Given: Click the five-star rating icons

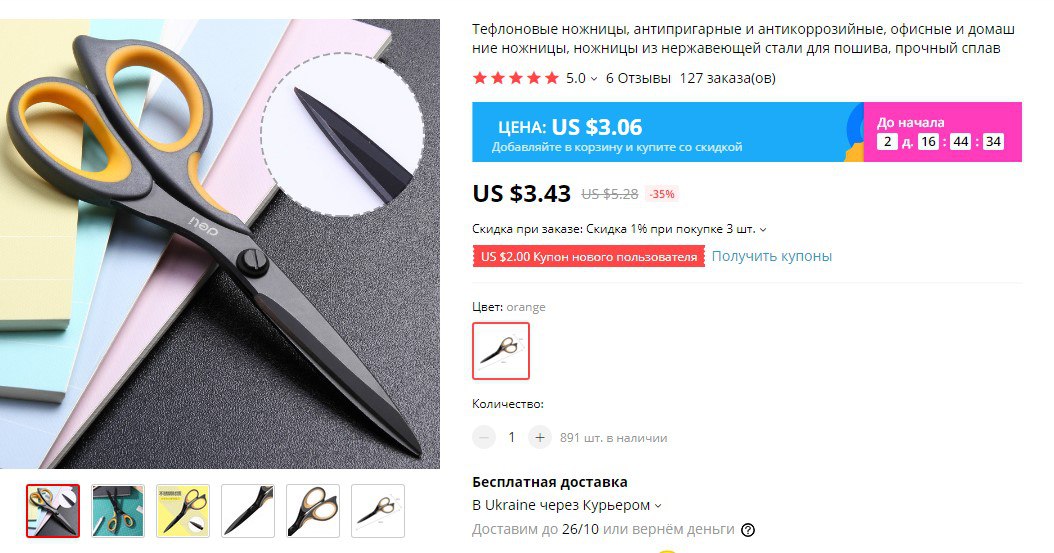Looking at the screenshot, I should (x=516, y=78).
